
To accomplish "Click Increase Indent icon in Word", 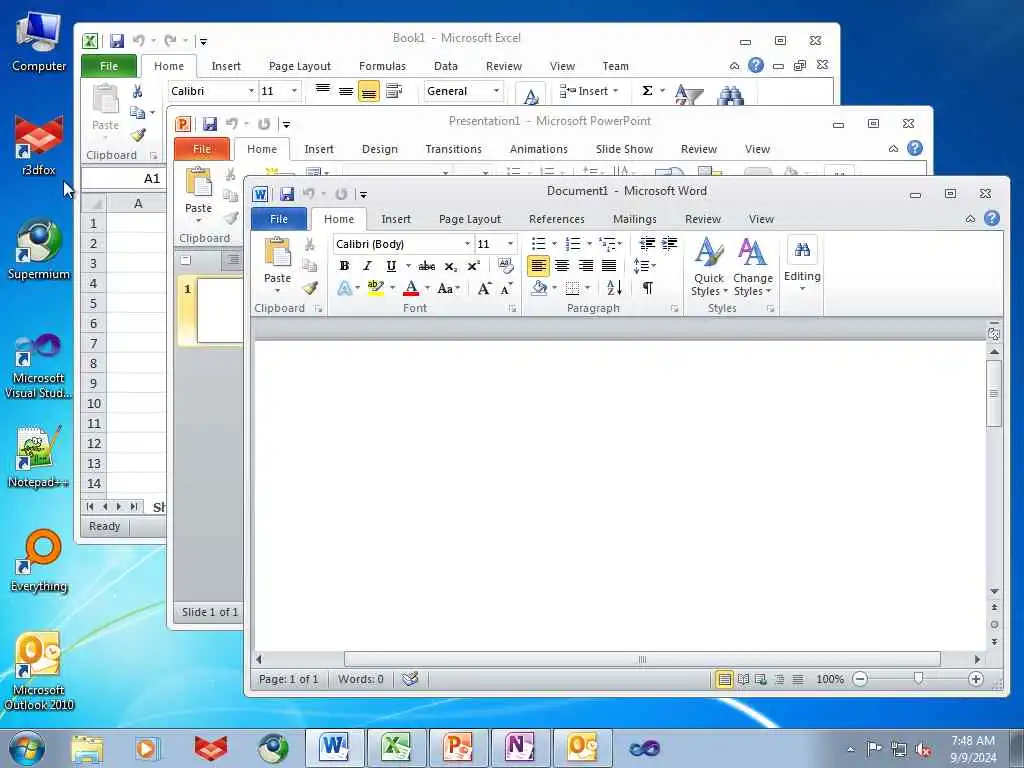I will pyautogui.click(x=669, y=244).
